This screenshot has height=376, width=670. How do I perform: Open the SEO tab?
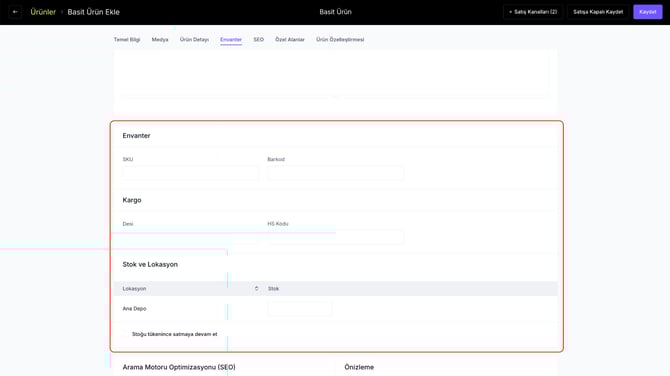click(x=259, y=39)
